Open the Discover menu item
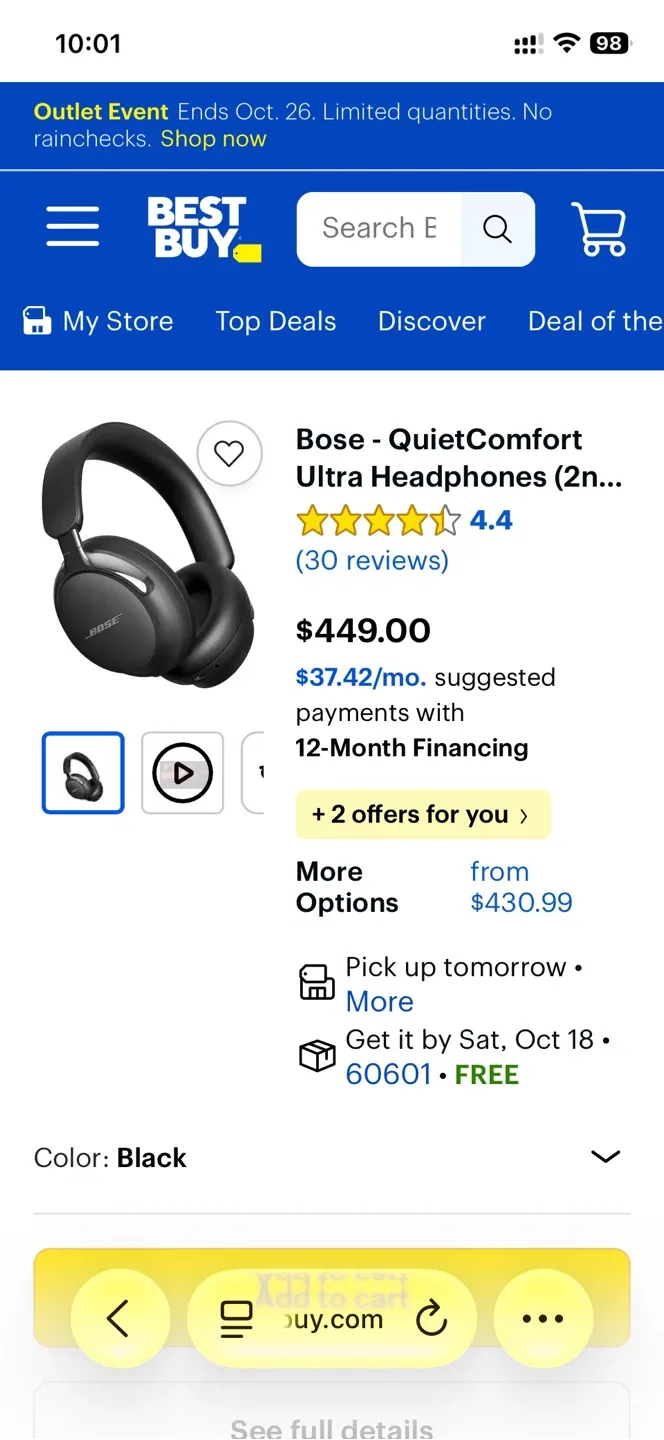This screenshot has width=664, height=1440. click(x=432, y=321)
